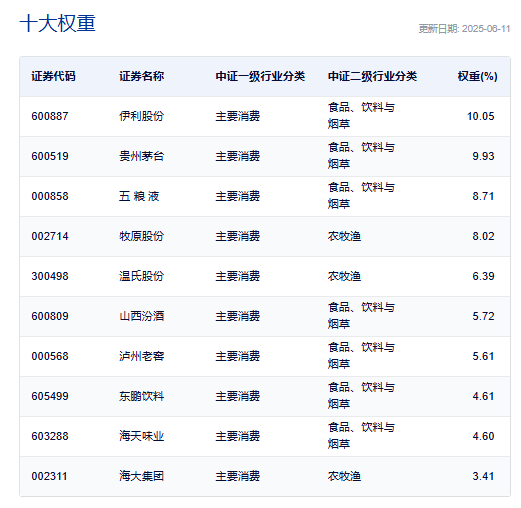Click 主要消费 in the 贵州茅台 row

click(x=238, y=156)
